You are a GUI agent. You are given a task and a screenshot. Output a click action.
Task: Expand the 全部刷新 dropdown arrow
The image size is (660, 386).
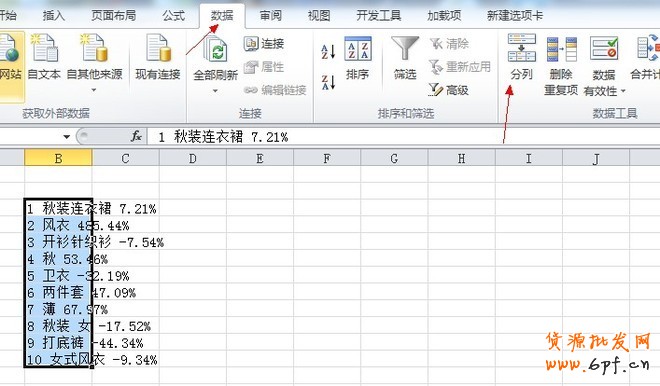[x=215, y=91]
